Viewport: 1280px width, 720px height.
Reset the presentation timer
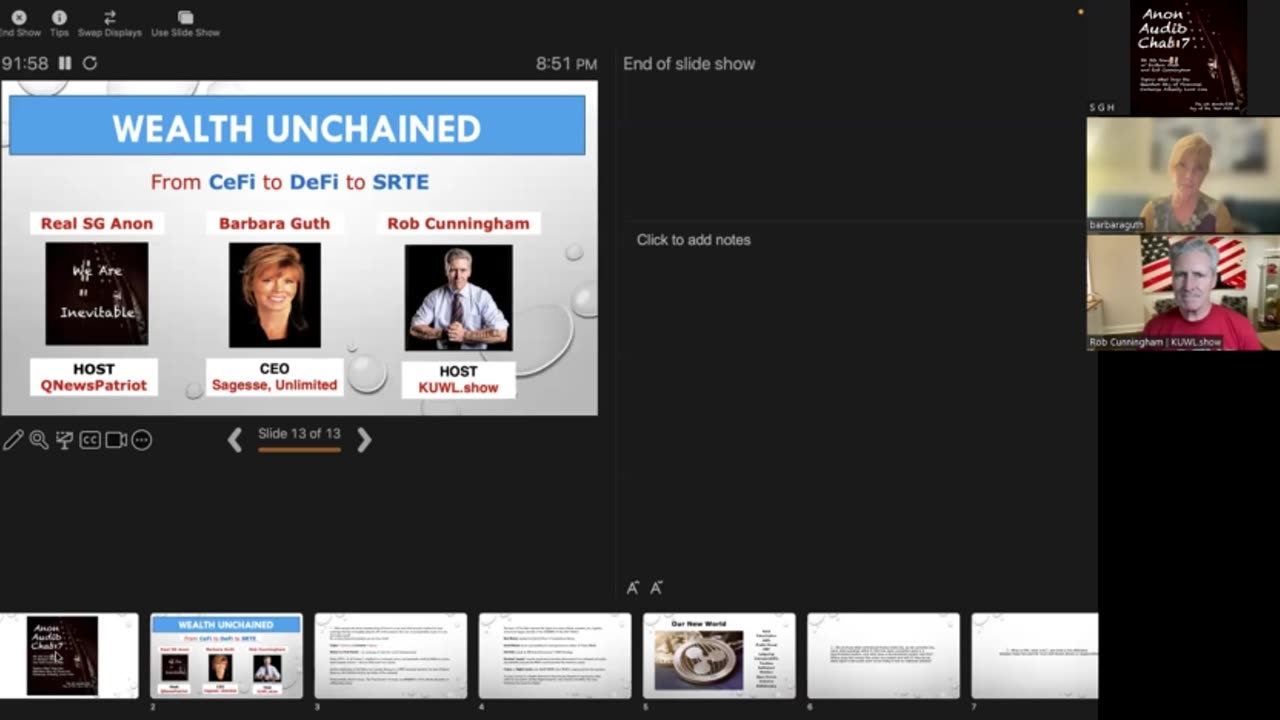(90, 63)
